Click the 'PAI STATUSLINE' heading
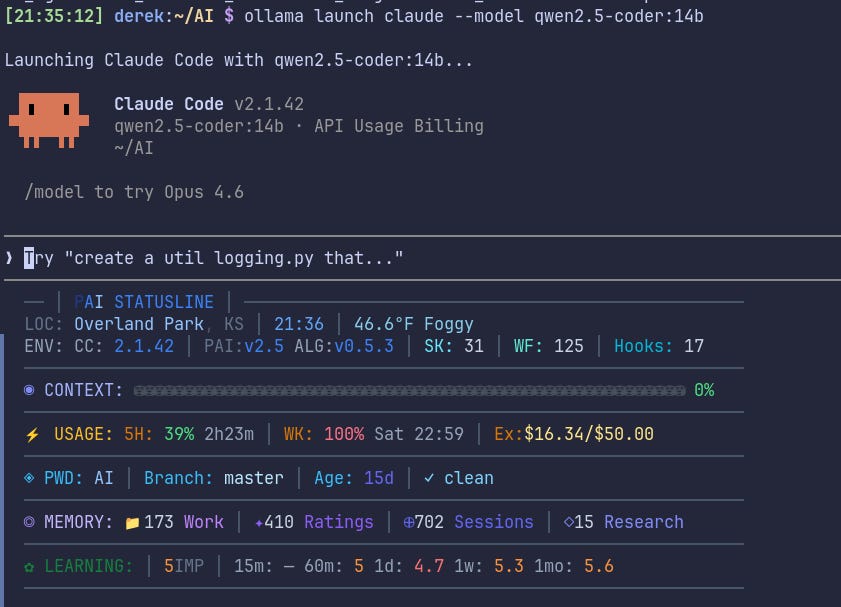This screenshot has height=607, width=841. (x=144, y=302)
